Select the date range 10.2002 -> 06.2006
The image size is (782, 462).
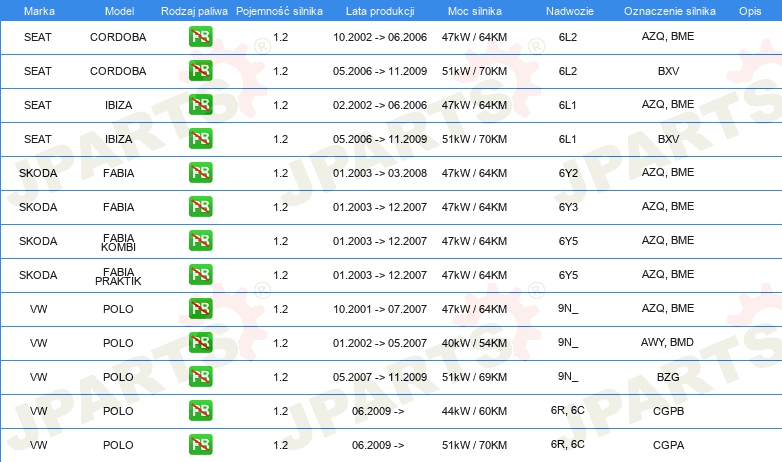tap(380, 37)
